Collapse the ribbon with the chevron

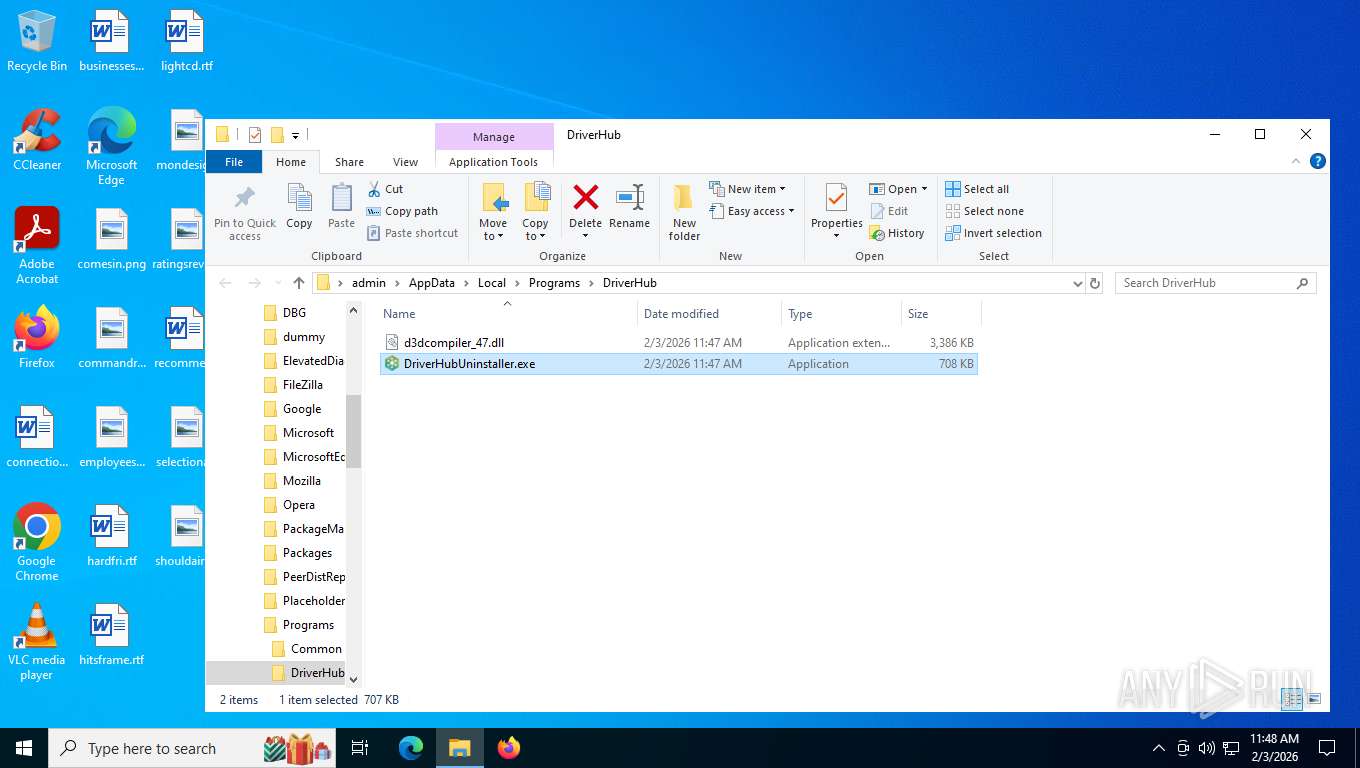(x=1296, y=161)
